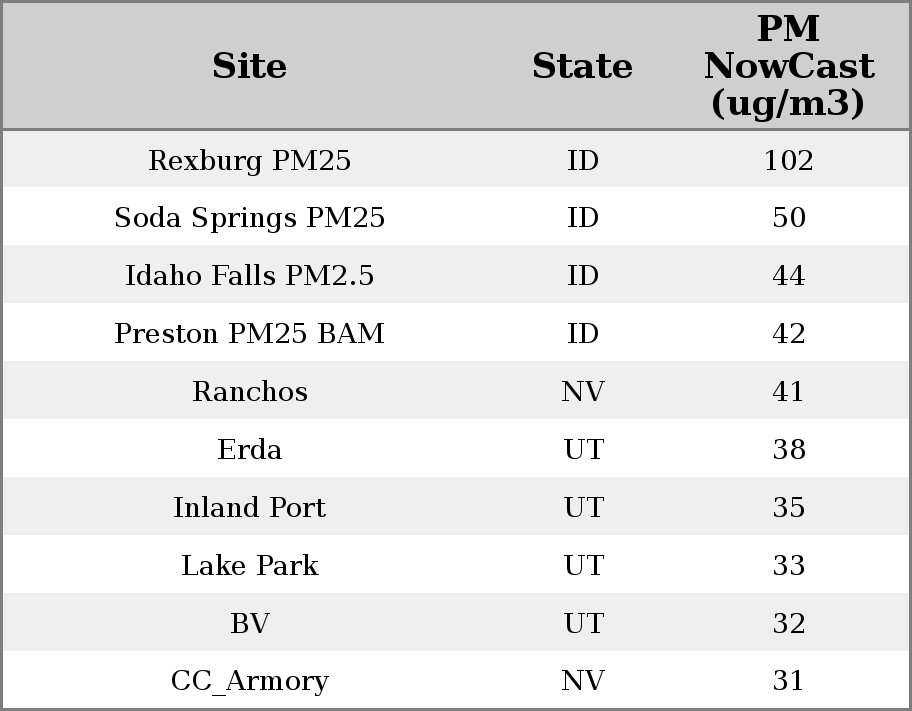Screen dimensions: 912x711
Task: Click the BV site name
Action: pyautogui.click(x=249, y=623)
